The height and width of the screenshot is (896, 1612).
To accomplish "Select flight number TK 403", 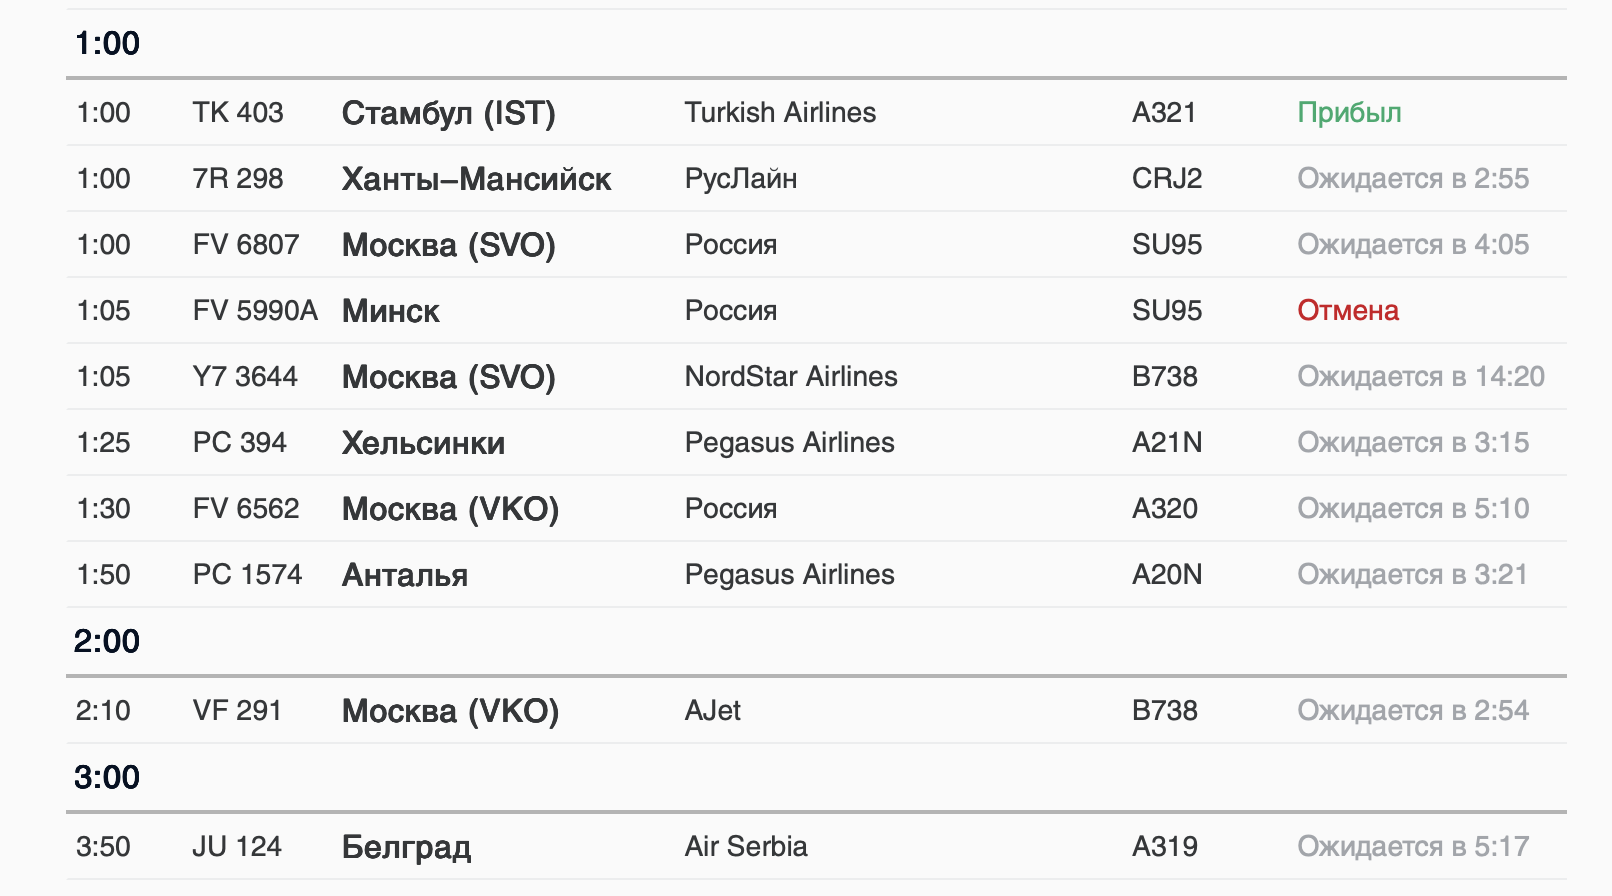I will coord(238,113).
